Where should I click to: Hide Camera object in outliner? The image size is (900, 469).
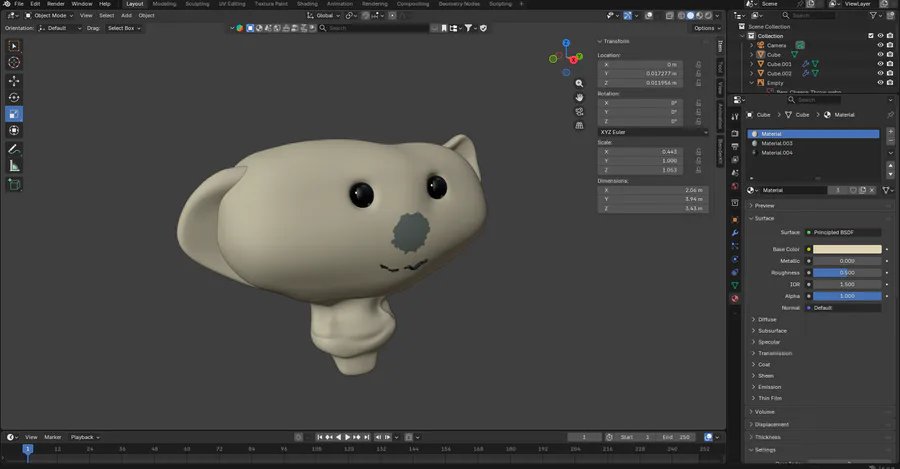[x=880, y=45]
